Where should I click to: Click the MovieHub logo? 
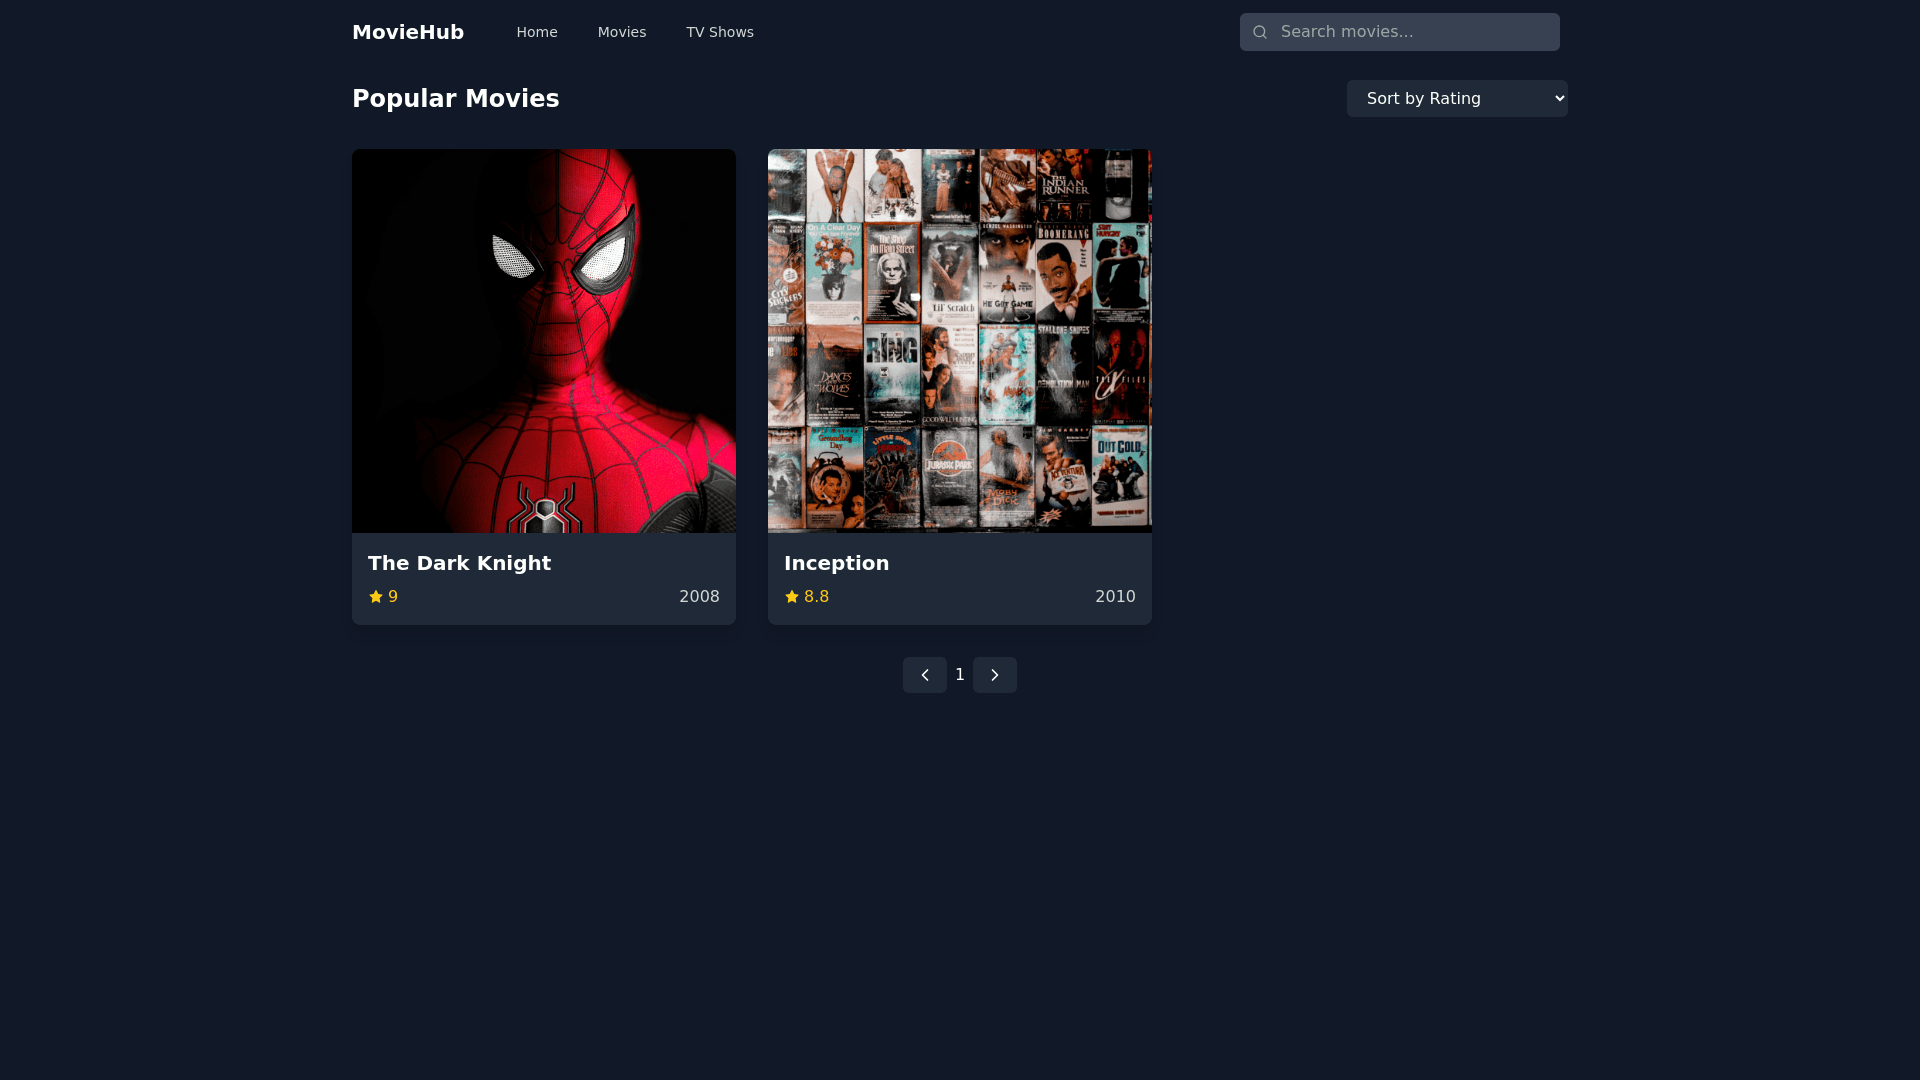point(408,32)
